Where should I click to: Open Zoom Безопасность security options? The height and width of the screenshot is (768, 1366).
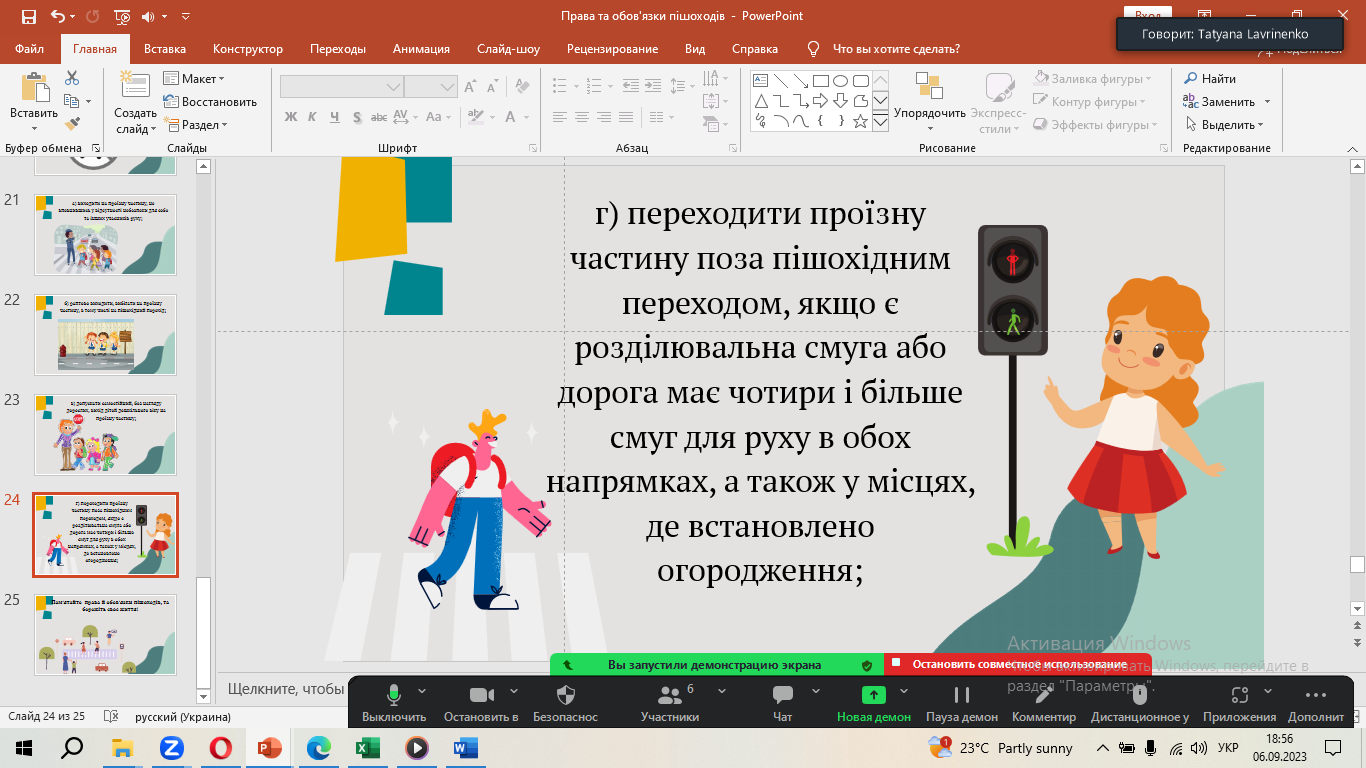tap(565, 703)
